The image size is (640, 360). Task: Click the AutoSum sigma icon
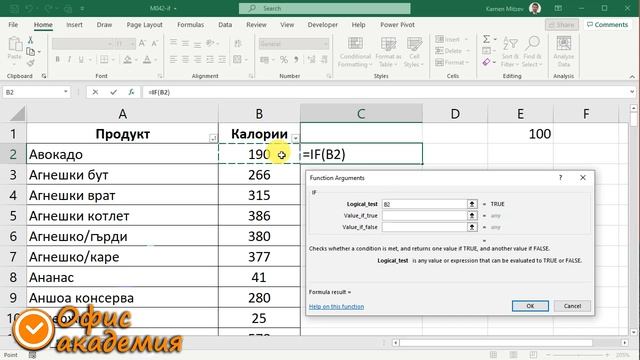point(487,39)
